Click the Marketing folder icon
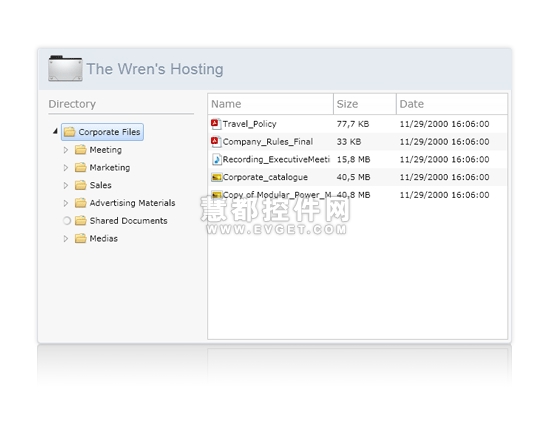This screenshot has height=430, width=550. pos(80,167)
